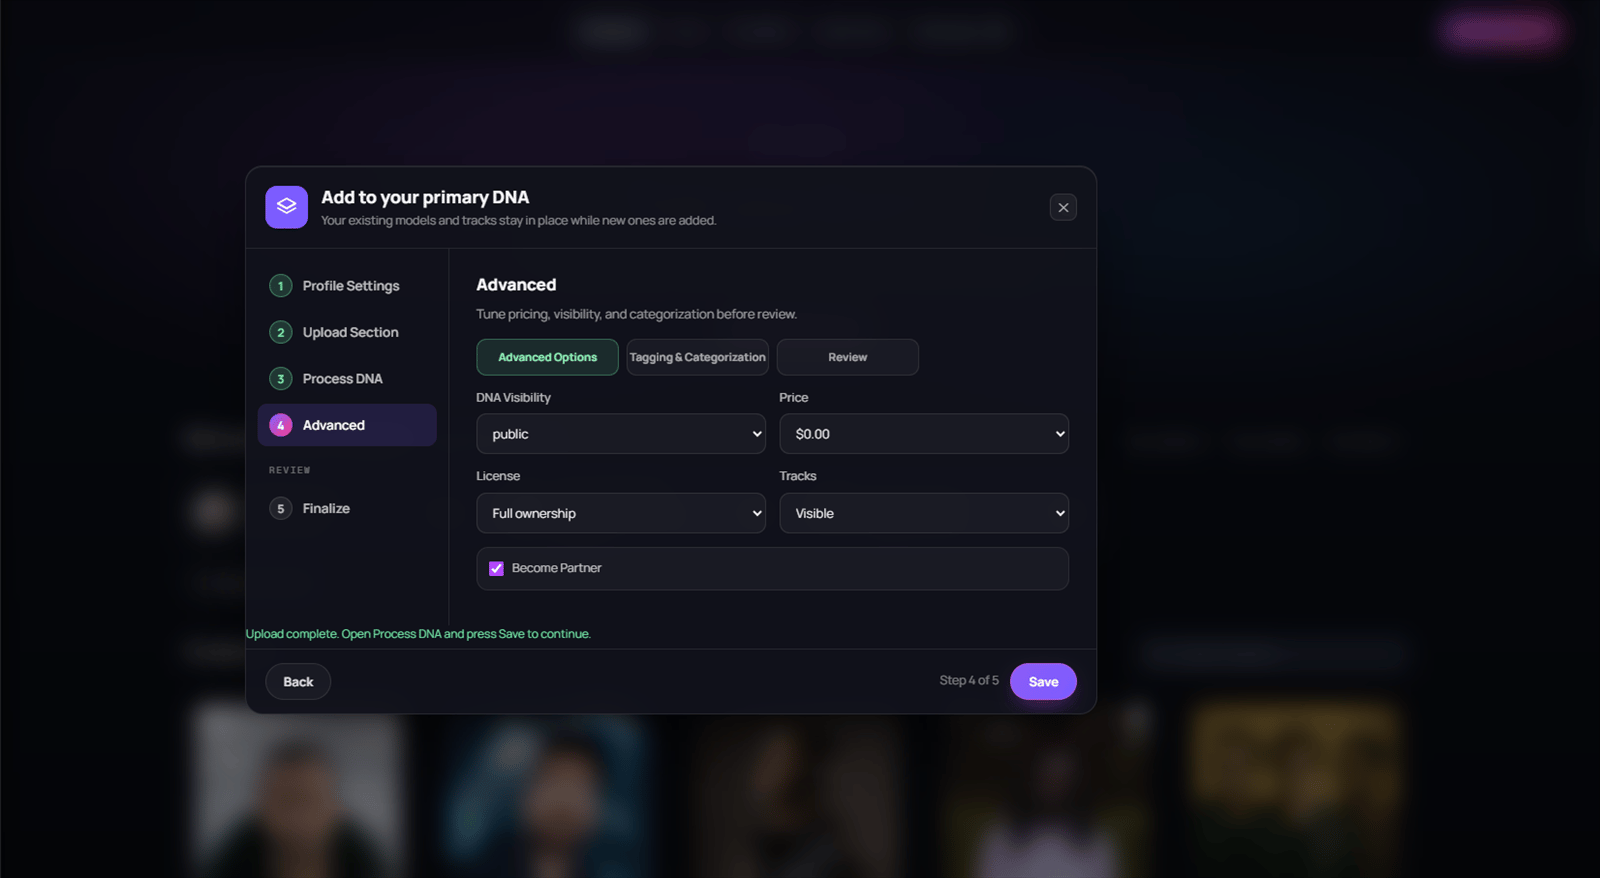Switch to the Advanced Options tab
The image size is (1600, 878).
[x=547, y=357]
